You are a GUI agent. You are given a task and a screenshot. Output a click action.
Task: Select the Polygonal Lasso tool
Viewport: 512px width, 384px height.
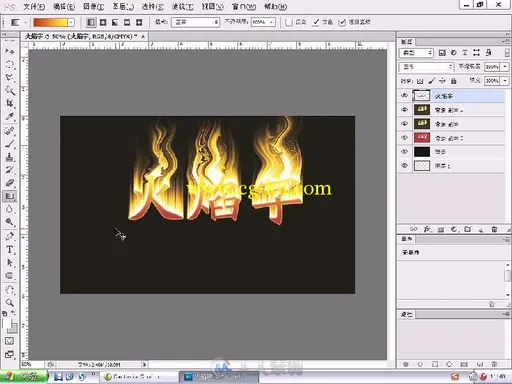[x=10, y=77]
